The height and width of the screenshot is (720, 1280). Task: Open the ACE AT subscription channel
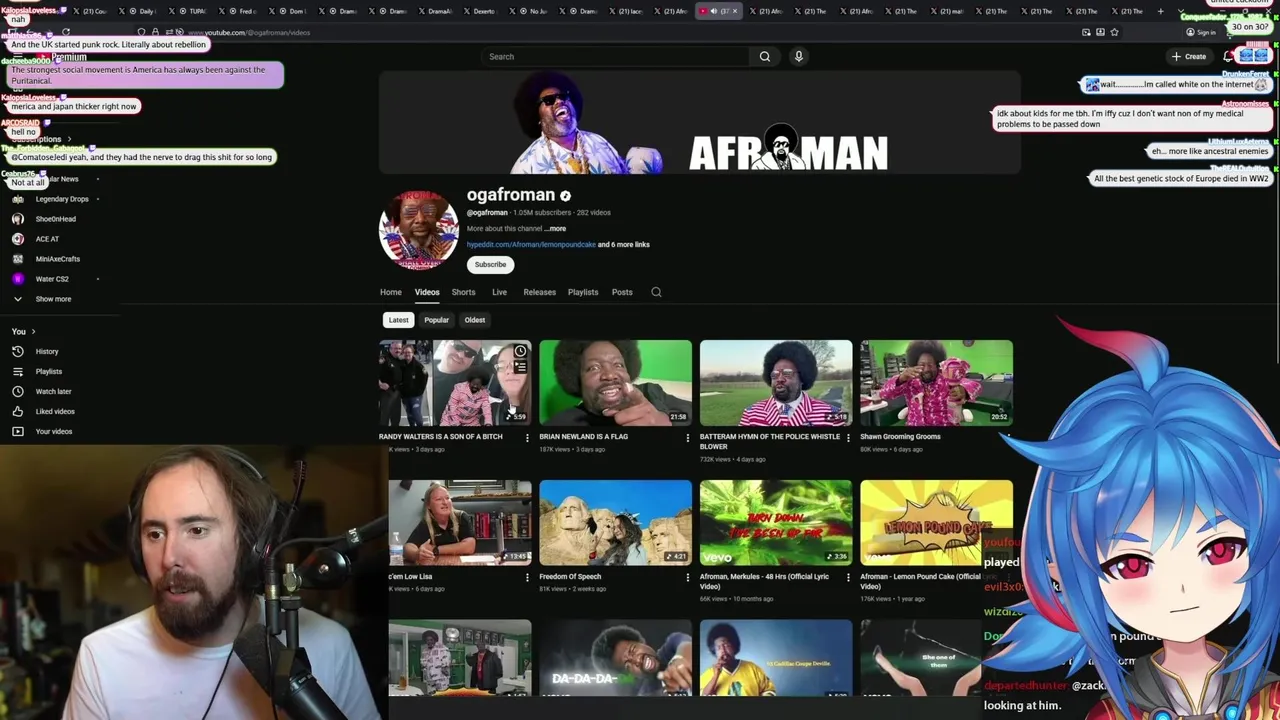[x=47, y=239]
